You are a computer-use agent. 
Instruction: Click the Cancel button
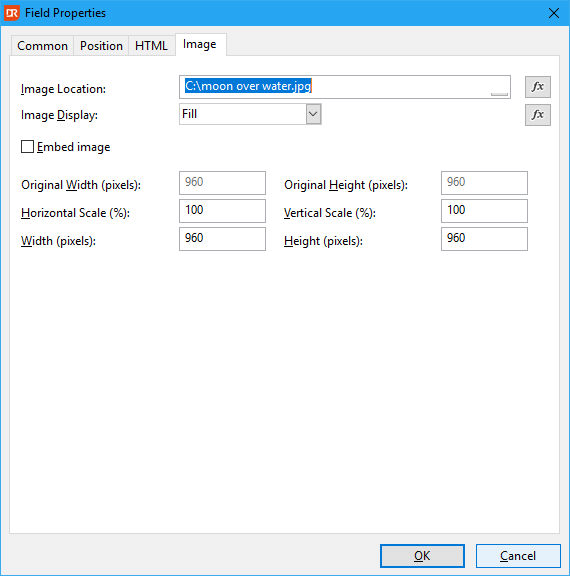[x=518, y=556]
